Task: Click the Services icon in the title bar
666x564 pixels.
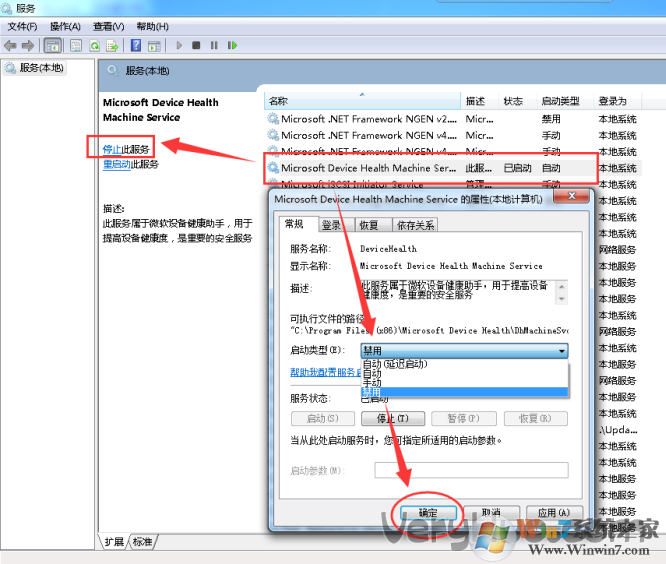Action: coord(6,8)
